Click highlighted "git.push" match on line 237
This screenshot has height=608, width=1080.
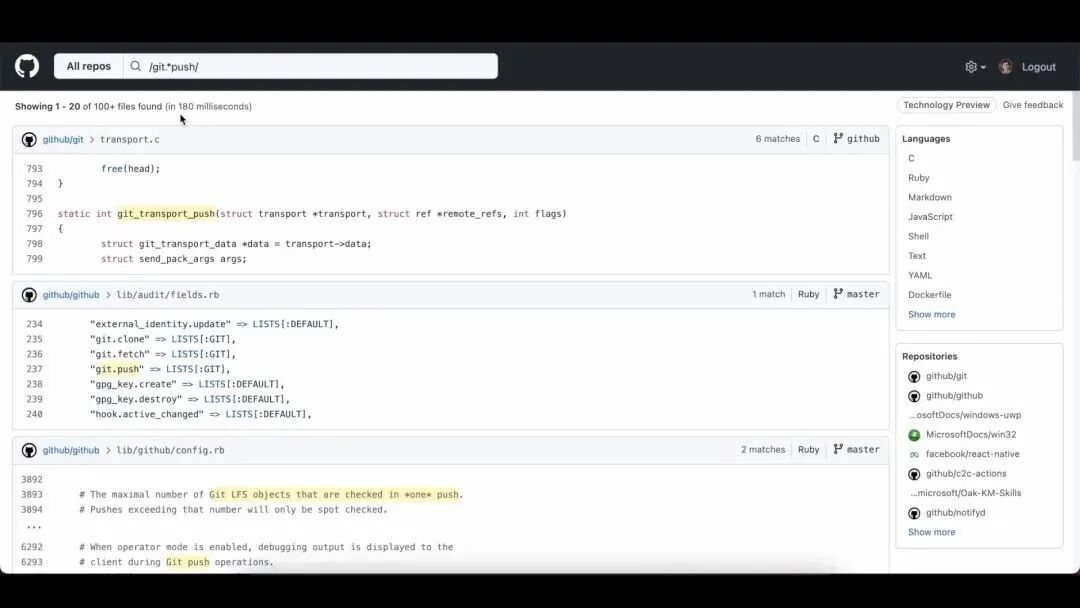pos(117,369)
